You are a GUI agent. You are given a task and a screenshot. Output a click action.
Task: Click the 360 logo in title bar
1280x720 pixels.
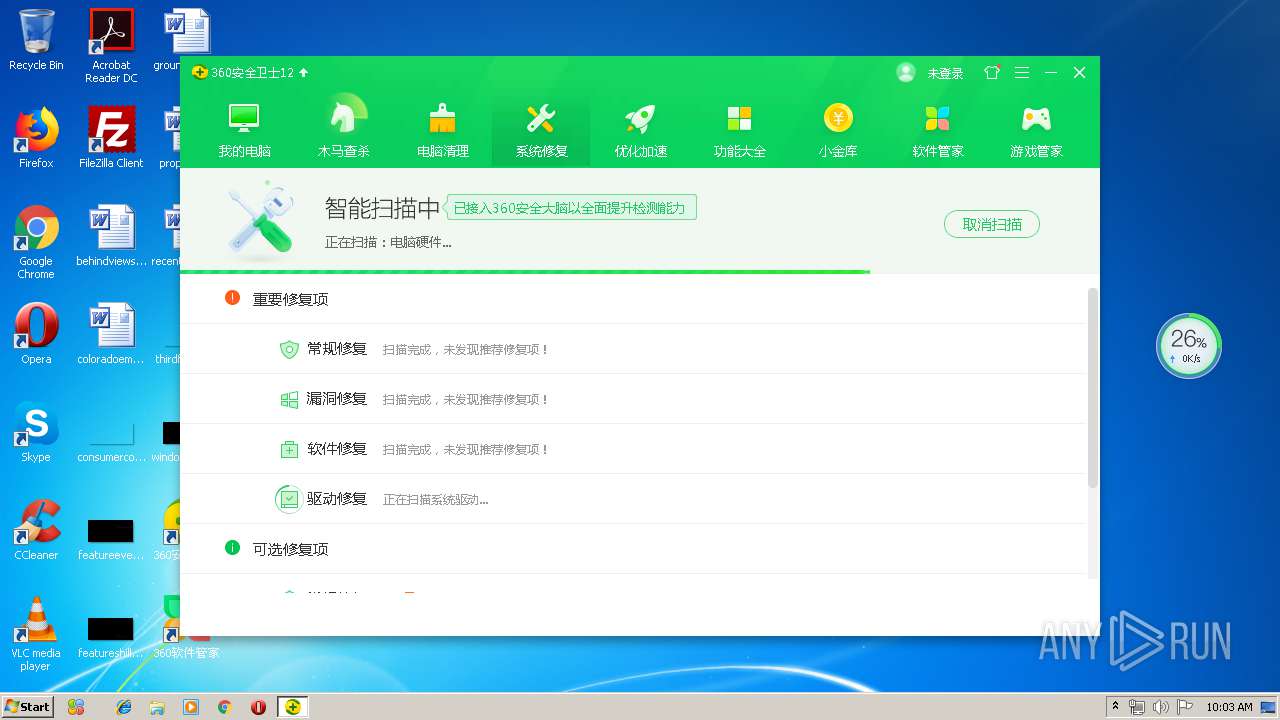tap(200, 72)
